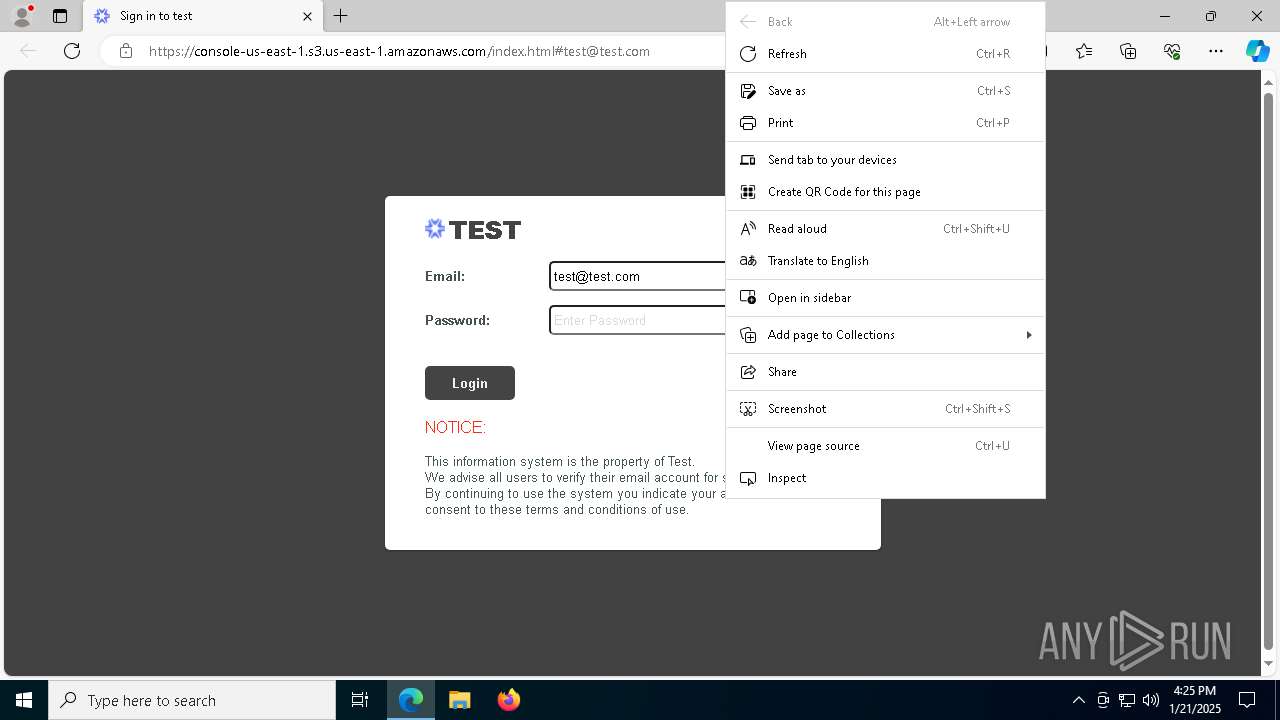Screen dimensions: 1280x720
Task: Open Settings and more ellipsis menu
Action: (1216, 51)
